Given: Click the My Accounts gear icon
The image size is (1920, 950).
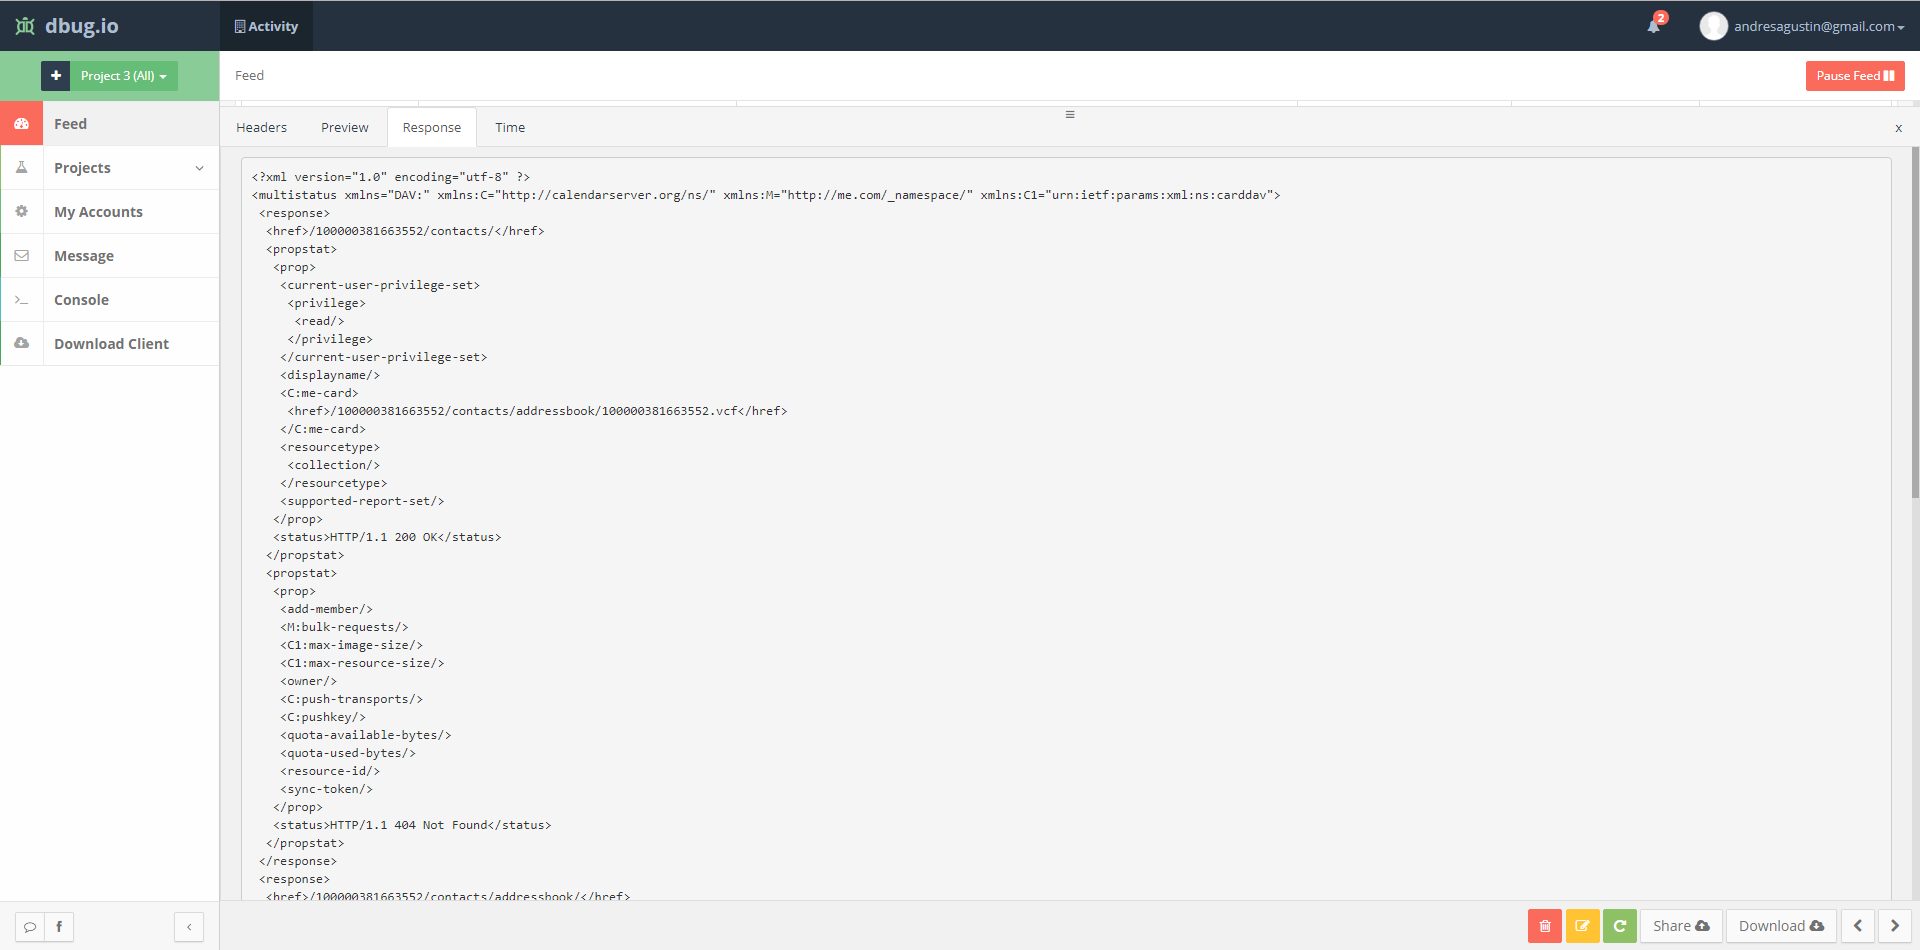Looking at the screenshot, I should [x=21, y=212].
